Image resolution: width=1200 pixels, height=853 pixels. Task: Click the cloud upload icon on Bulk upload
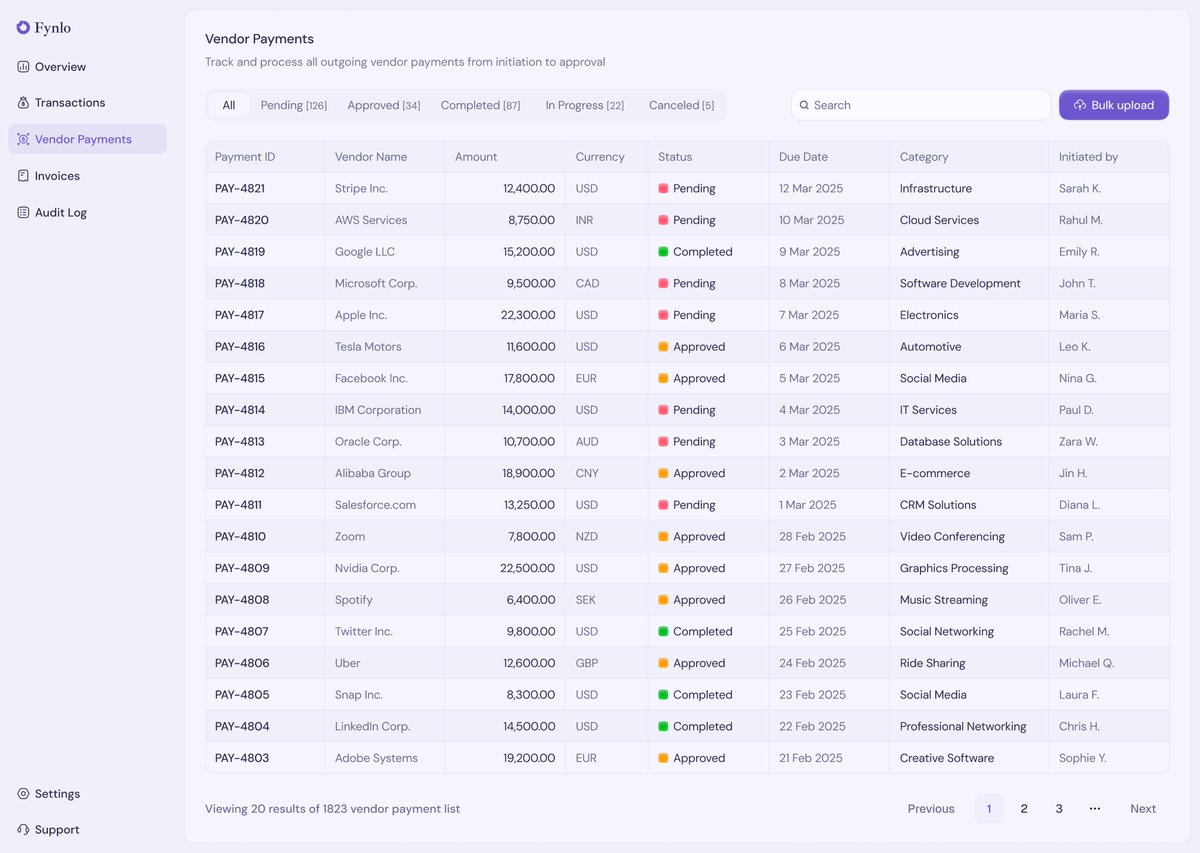pos(1080,105)
